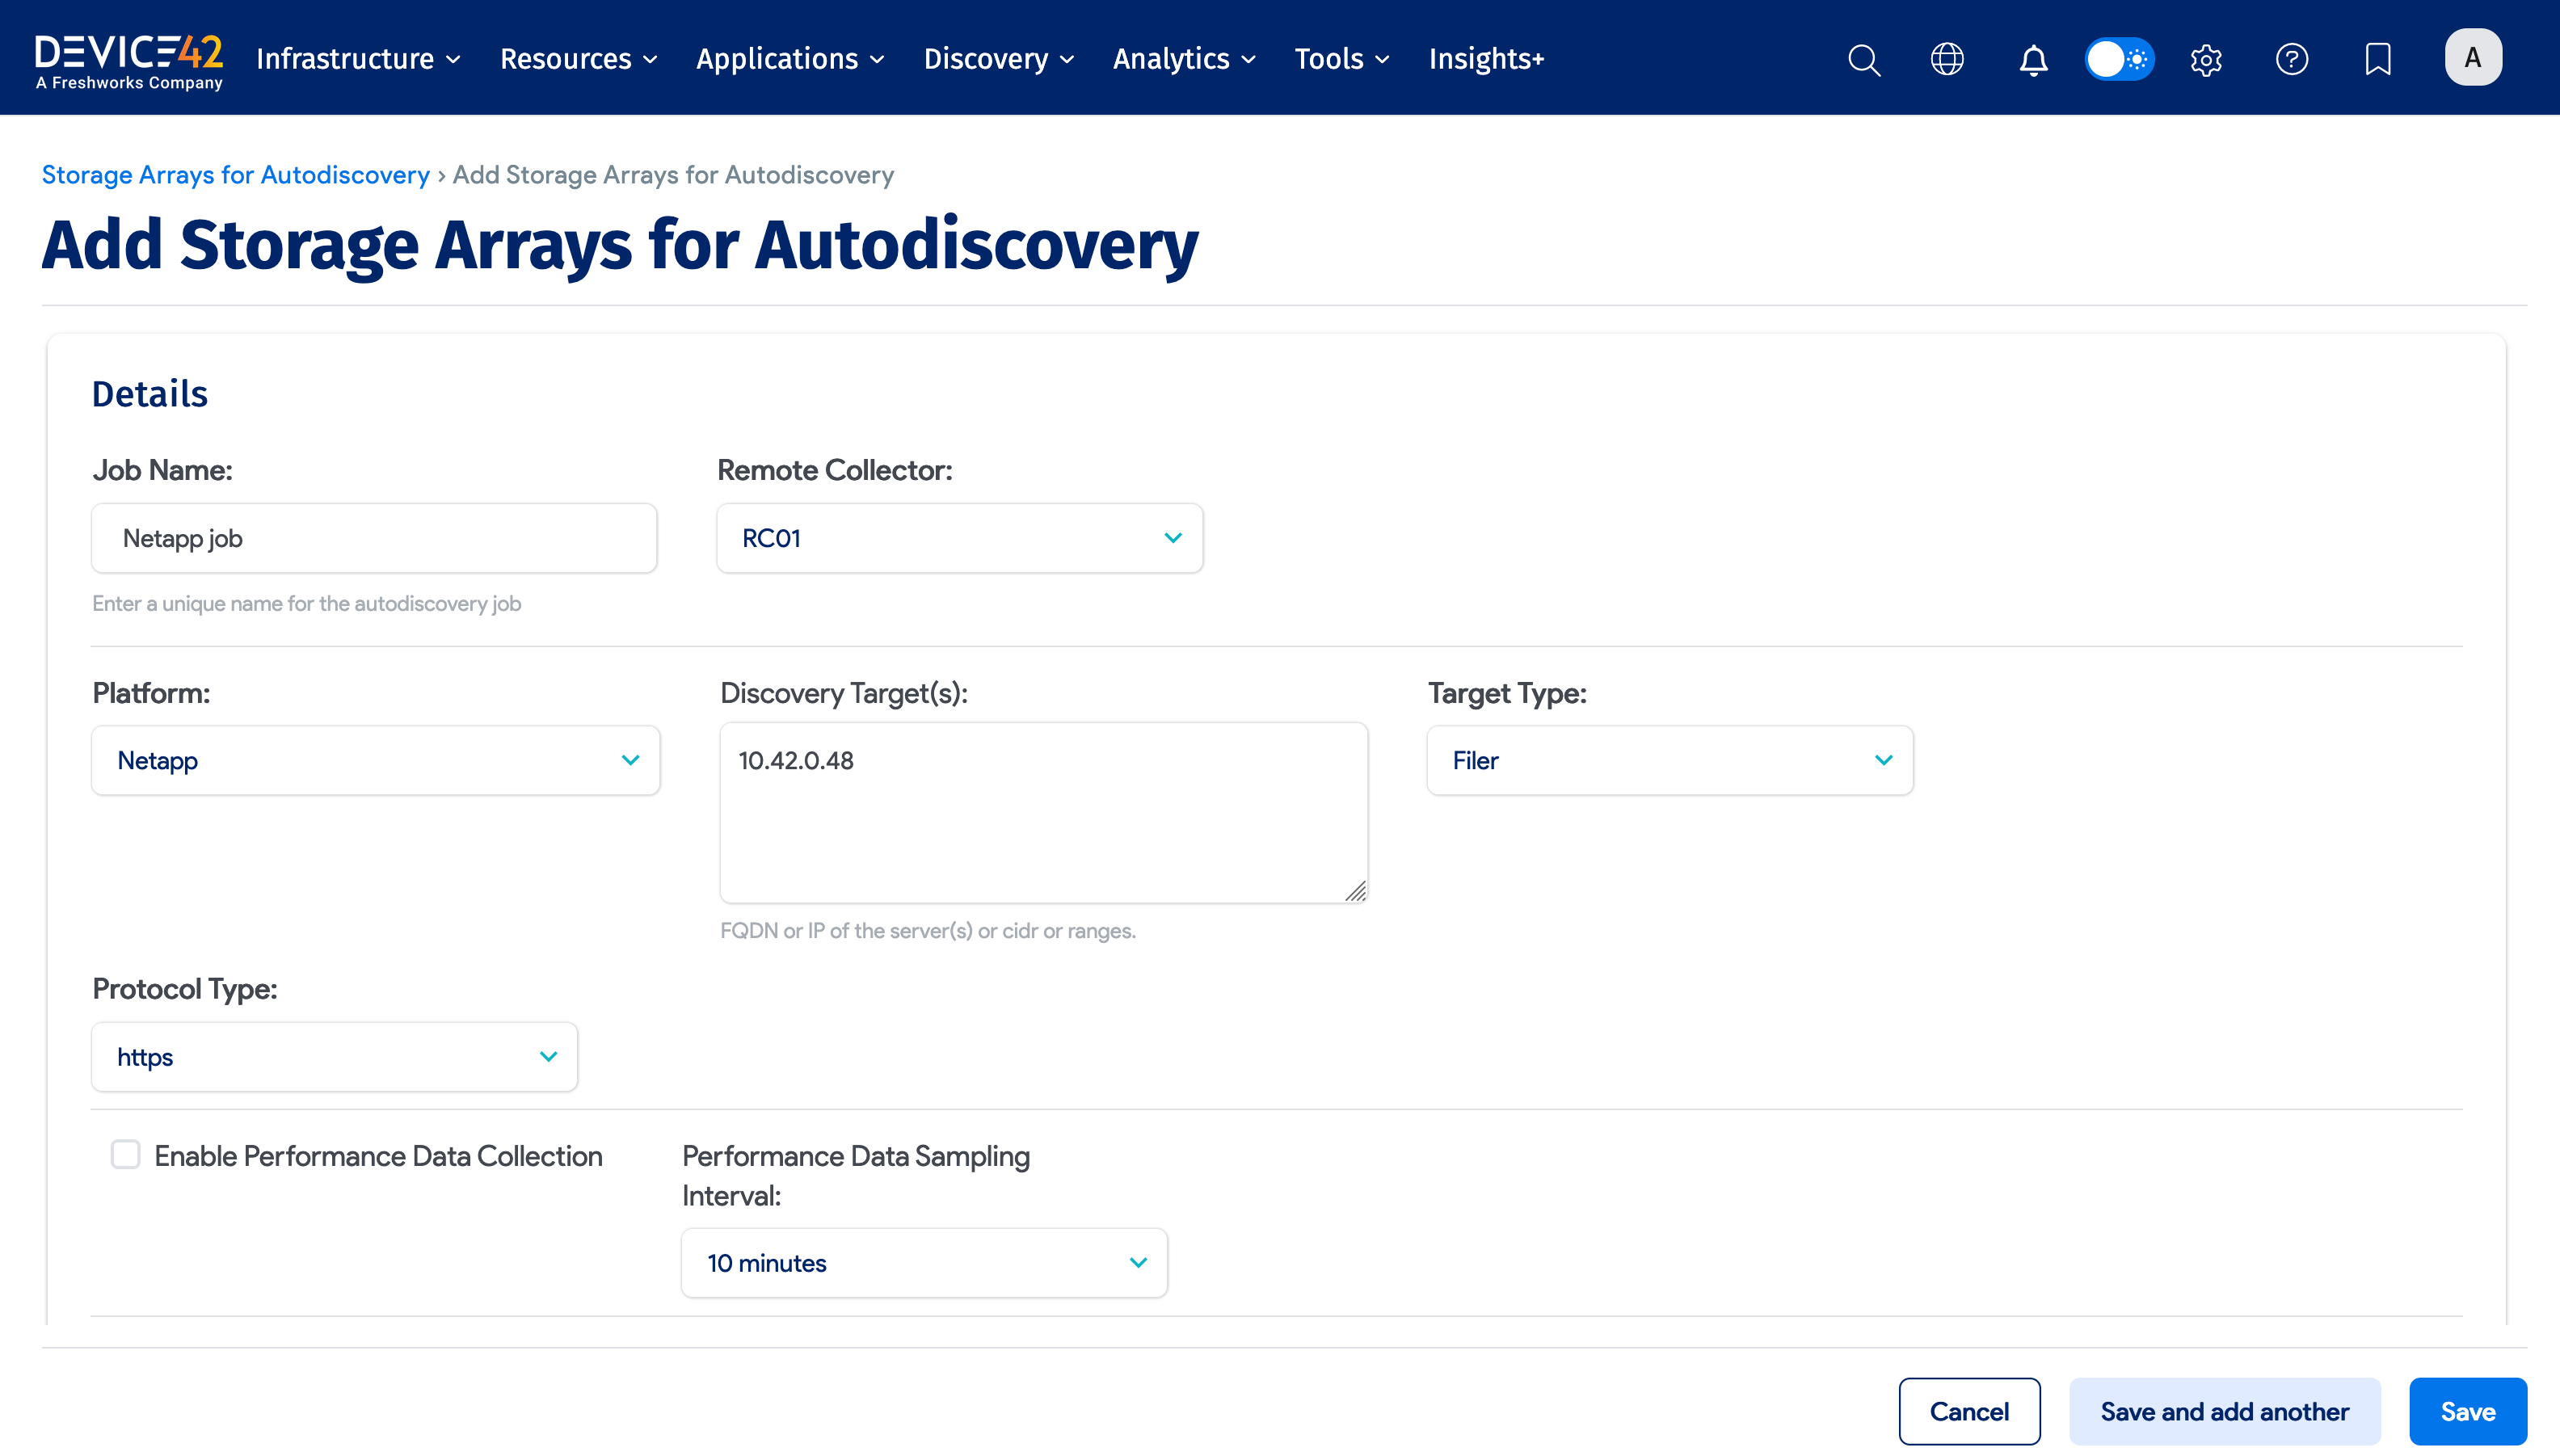Image resolution: width=2560 pixels, height=1456 pixels.
Task: Open the globe language icon
Action: coord(1947,60)
